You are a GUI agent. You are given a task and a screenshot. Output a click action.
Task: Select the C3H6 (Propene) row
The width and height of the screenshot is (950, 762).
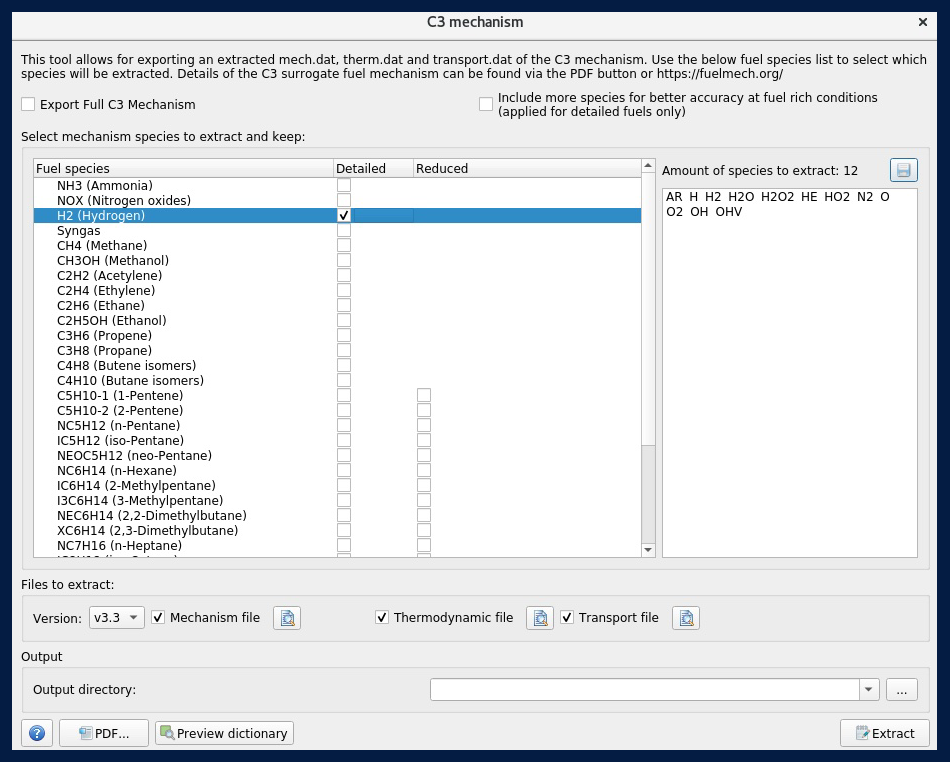tap(337, 336)
